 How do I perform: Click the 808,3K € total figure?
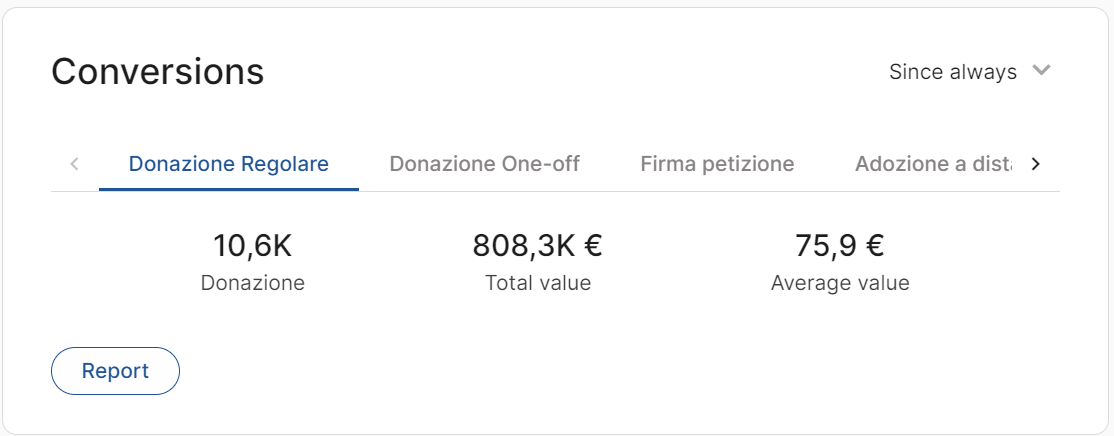click(537, 245)
